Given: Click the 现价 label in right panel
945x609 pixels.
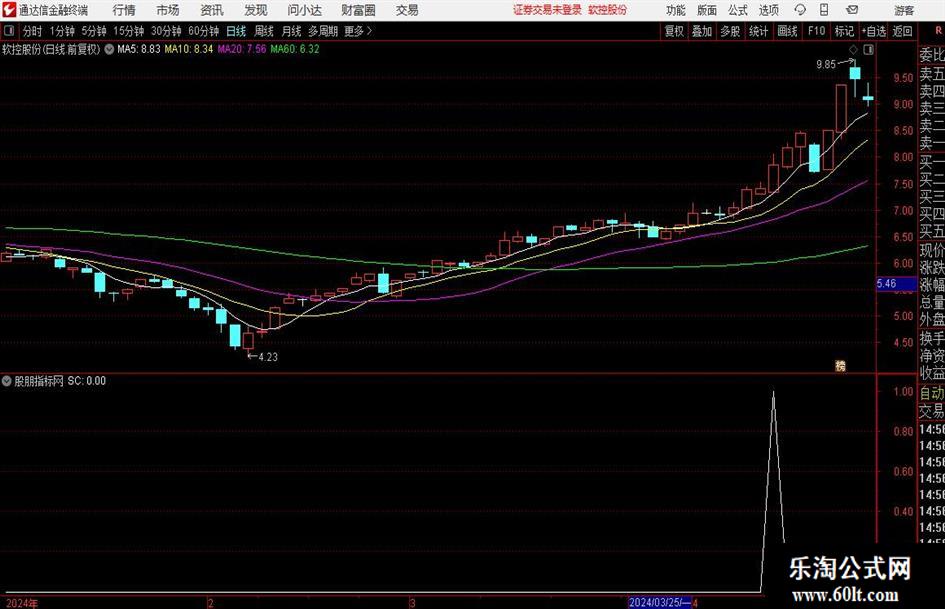Looking at the screenshot, I should pyautogui.click(x=932, y=250).
